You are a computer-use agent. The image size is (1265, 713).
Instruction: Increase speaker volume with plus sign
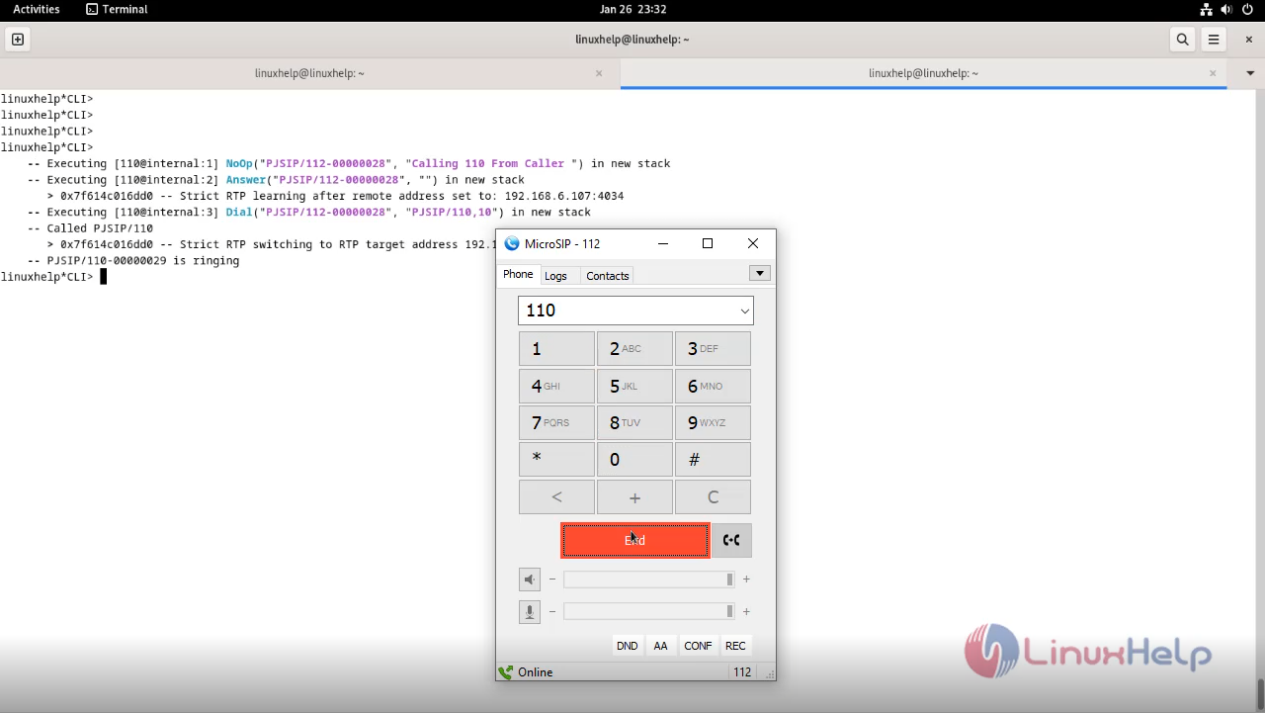click(x=746, y=580)
